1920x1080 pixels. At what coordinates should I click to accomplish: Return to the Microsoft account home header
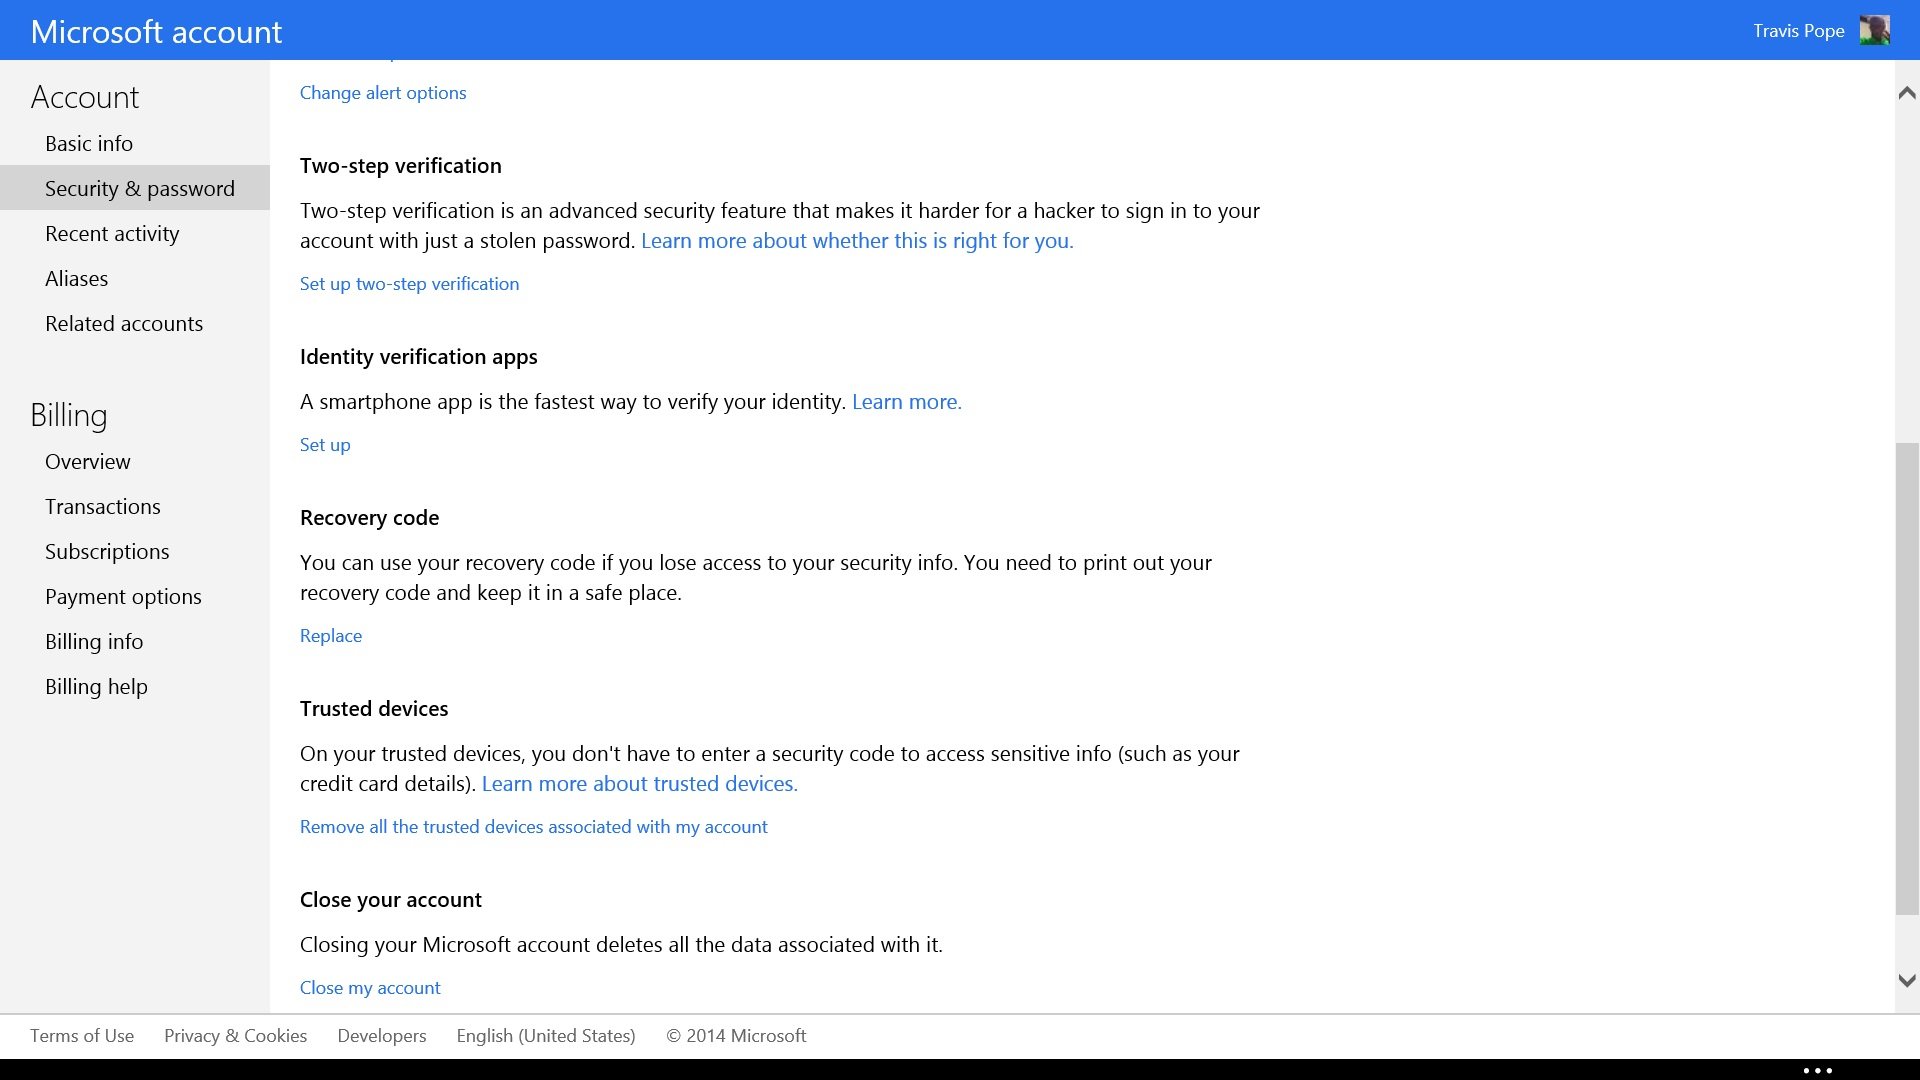point(156,30)
